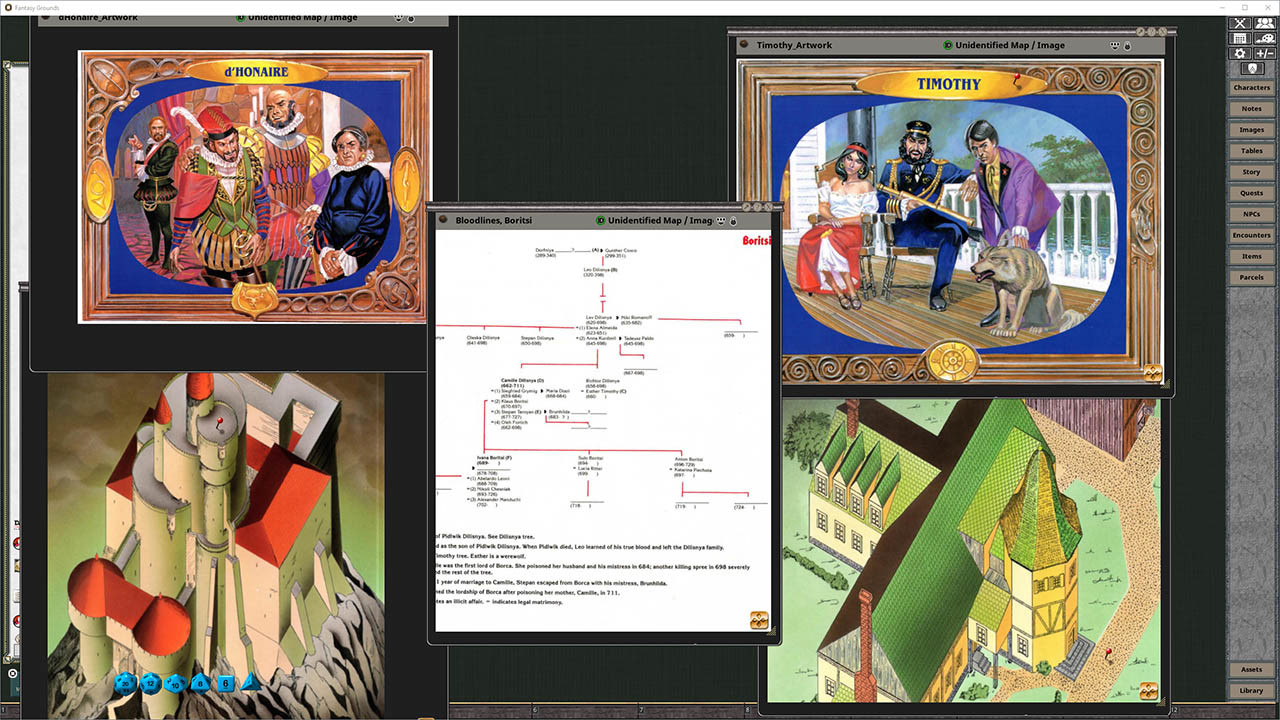Toggle the lock icon in Bloodlines, Boritsi window
The image size is (1280, 720).
click(733, 220)
